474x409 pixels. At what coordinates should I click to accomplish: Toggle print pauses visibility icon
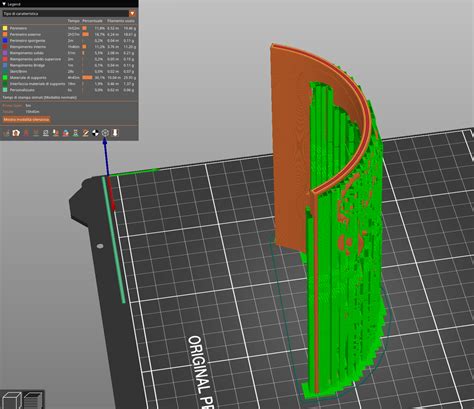(x=76, y=133)
